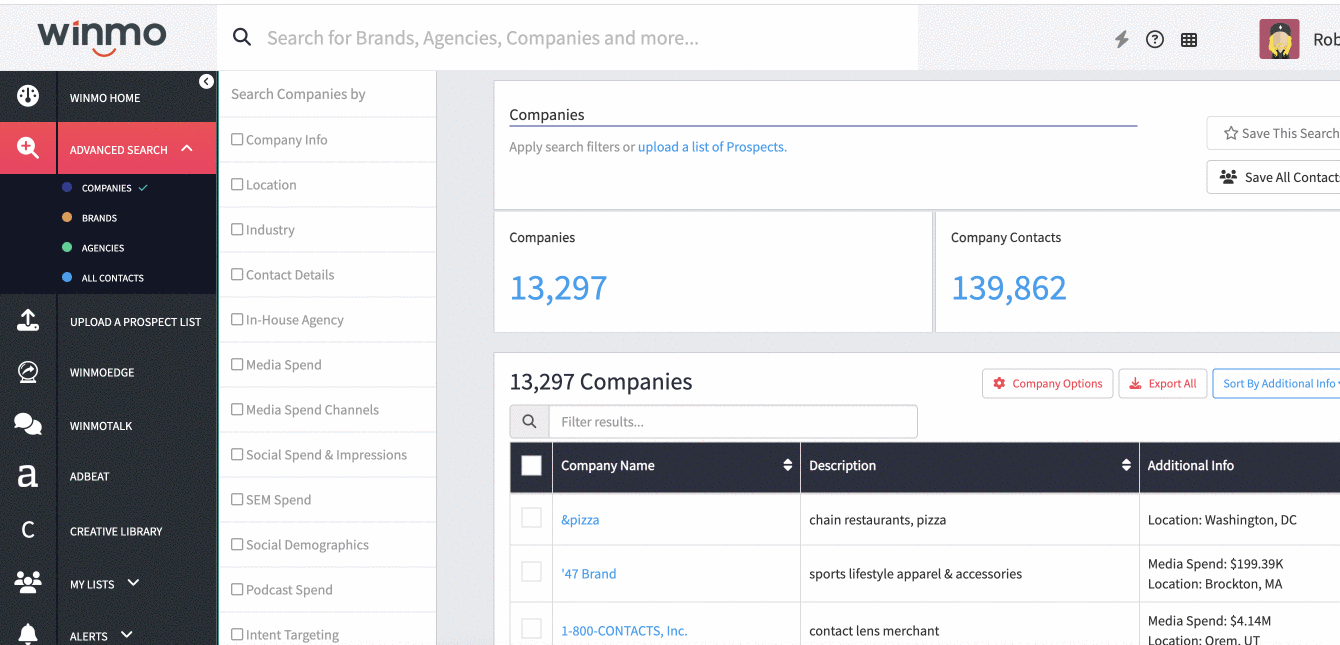Viewport: 1340px width, 645px height.
Task: Select all companies with header checkbox
Action: 532,466
